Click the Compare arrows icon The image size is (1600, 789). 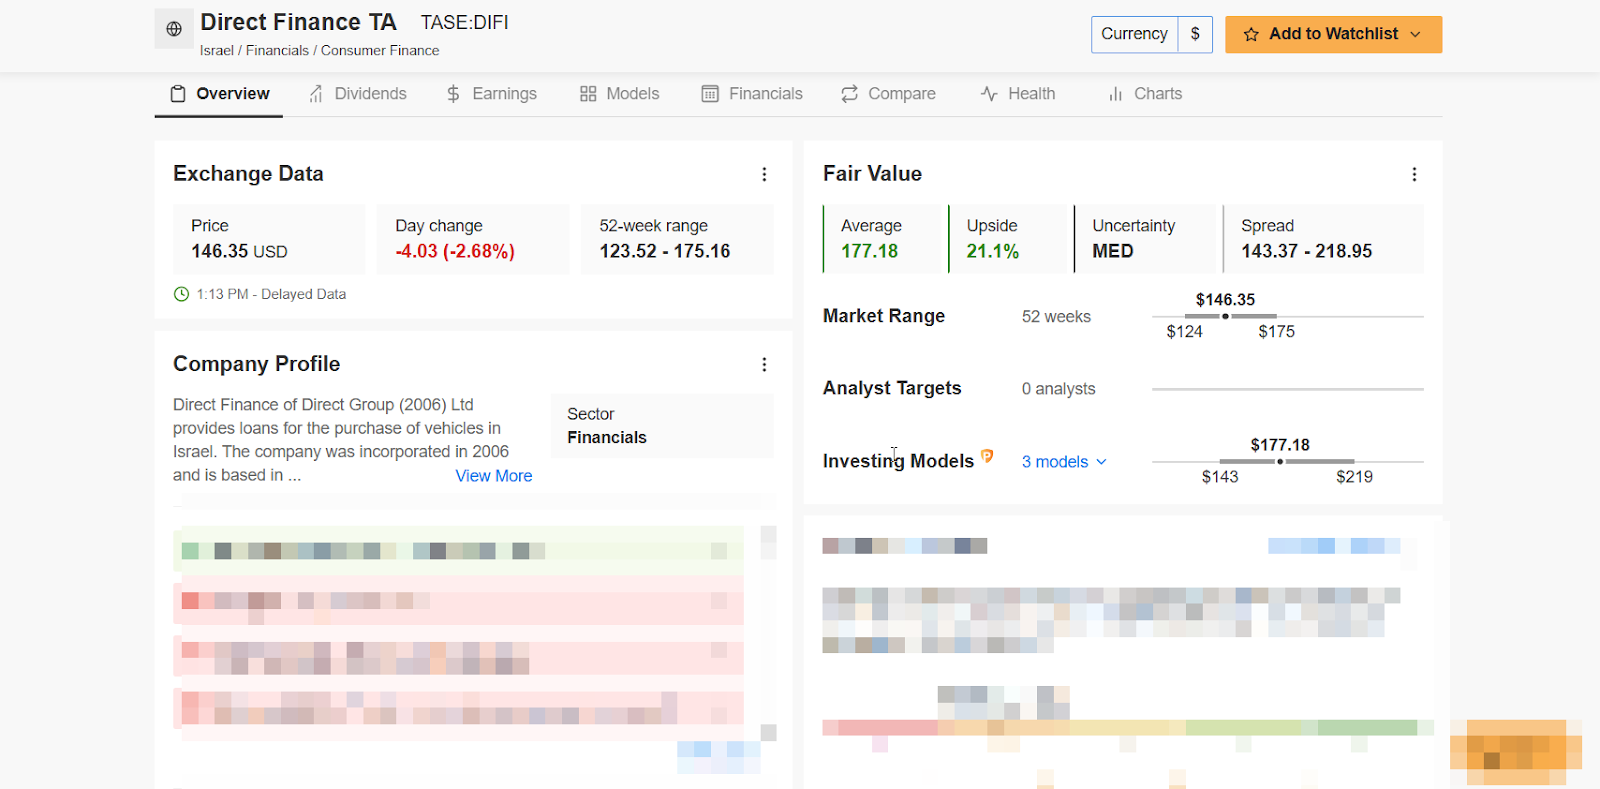click(850, 94)
